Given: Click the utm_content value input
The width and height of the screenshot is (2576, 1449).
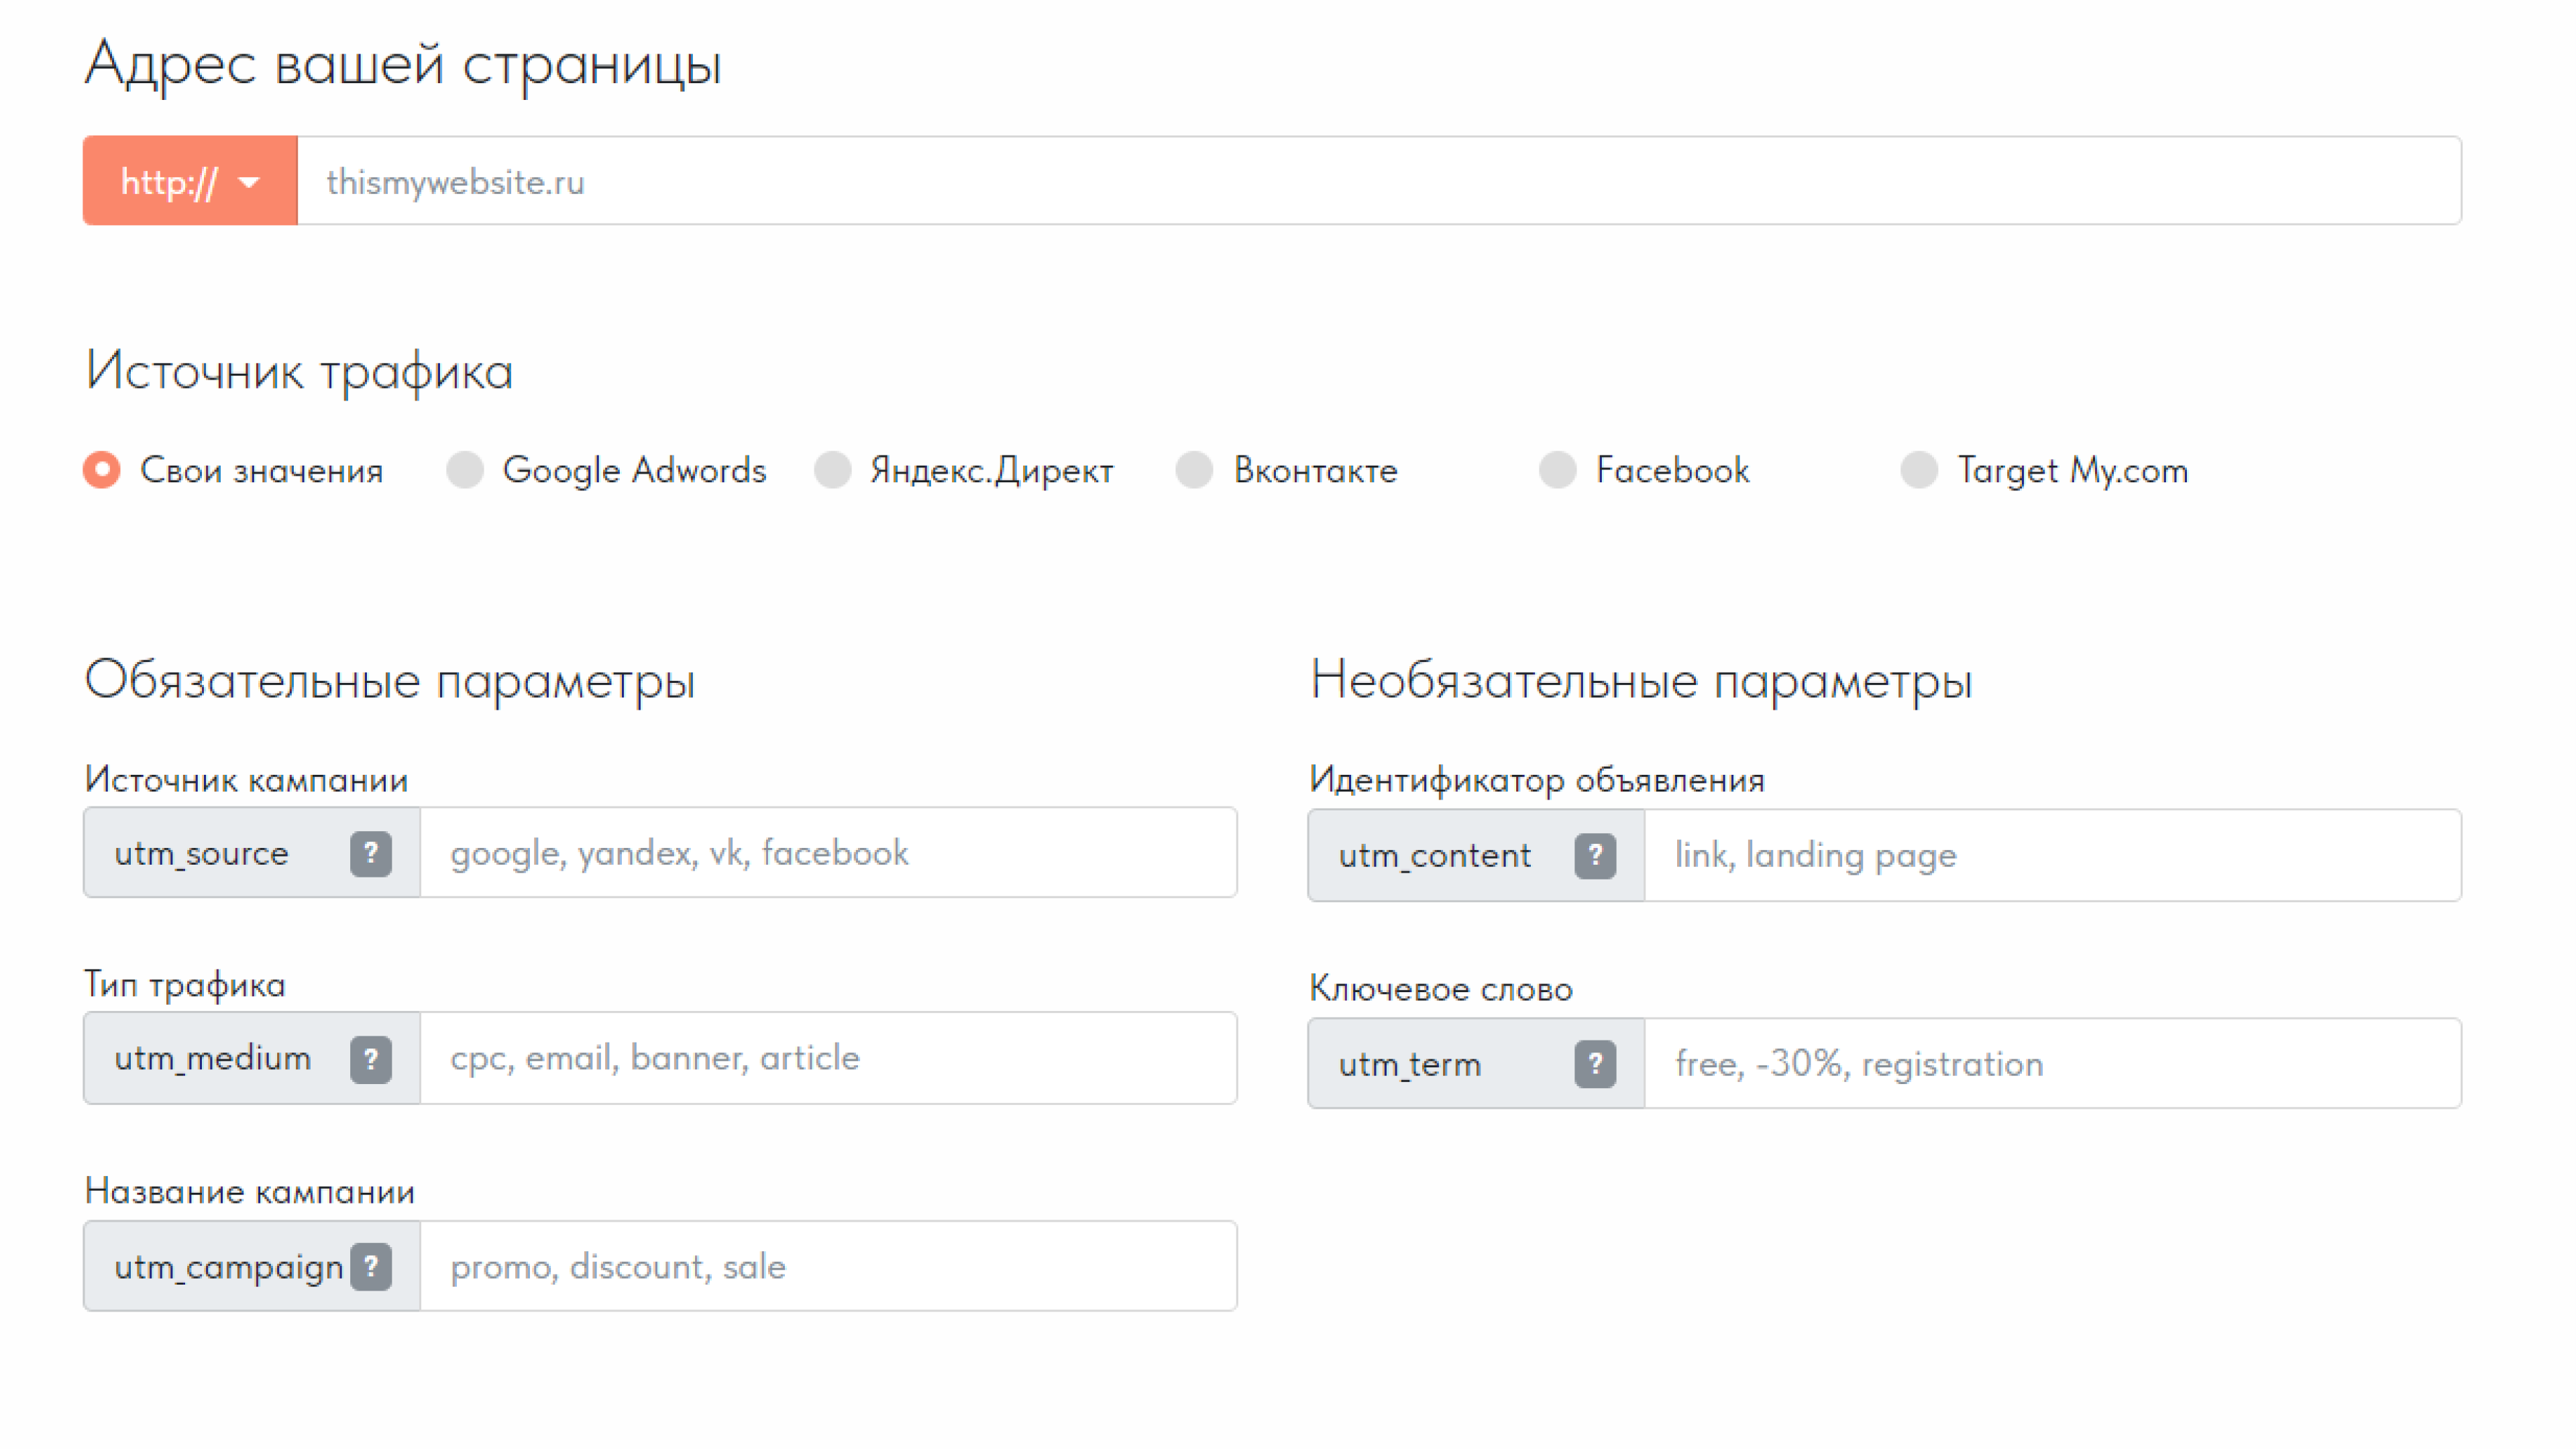Looking at the screenshot, I should click(x=2052, y=855).
